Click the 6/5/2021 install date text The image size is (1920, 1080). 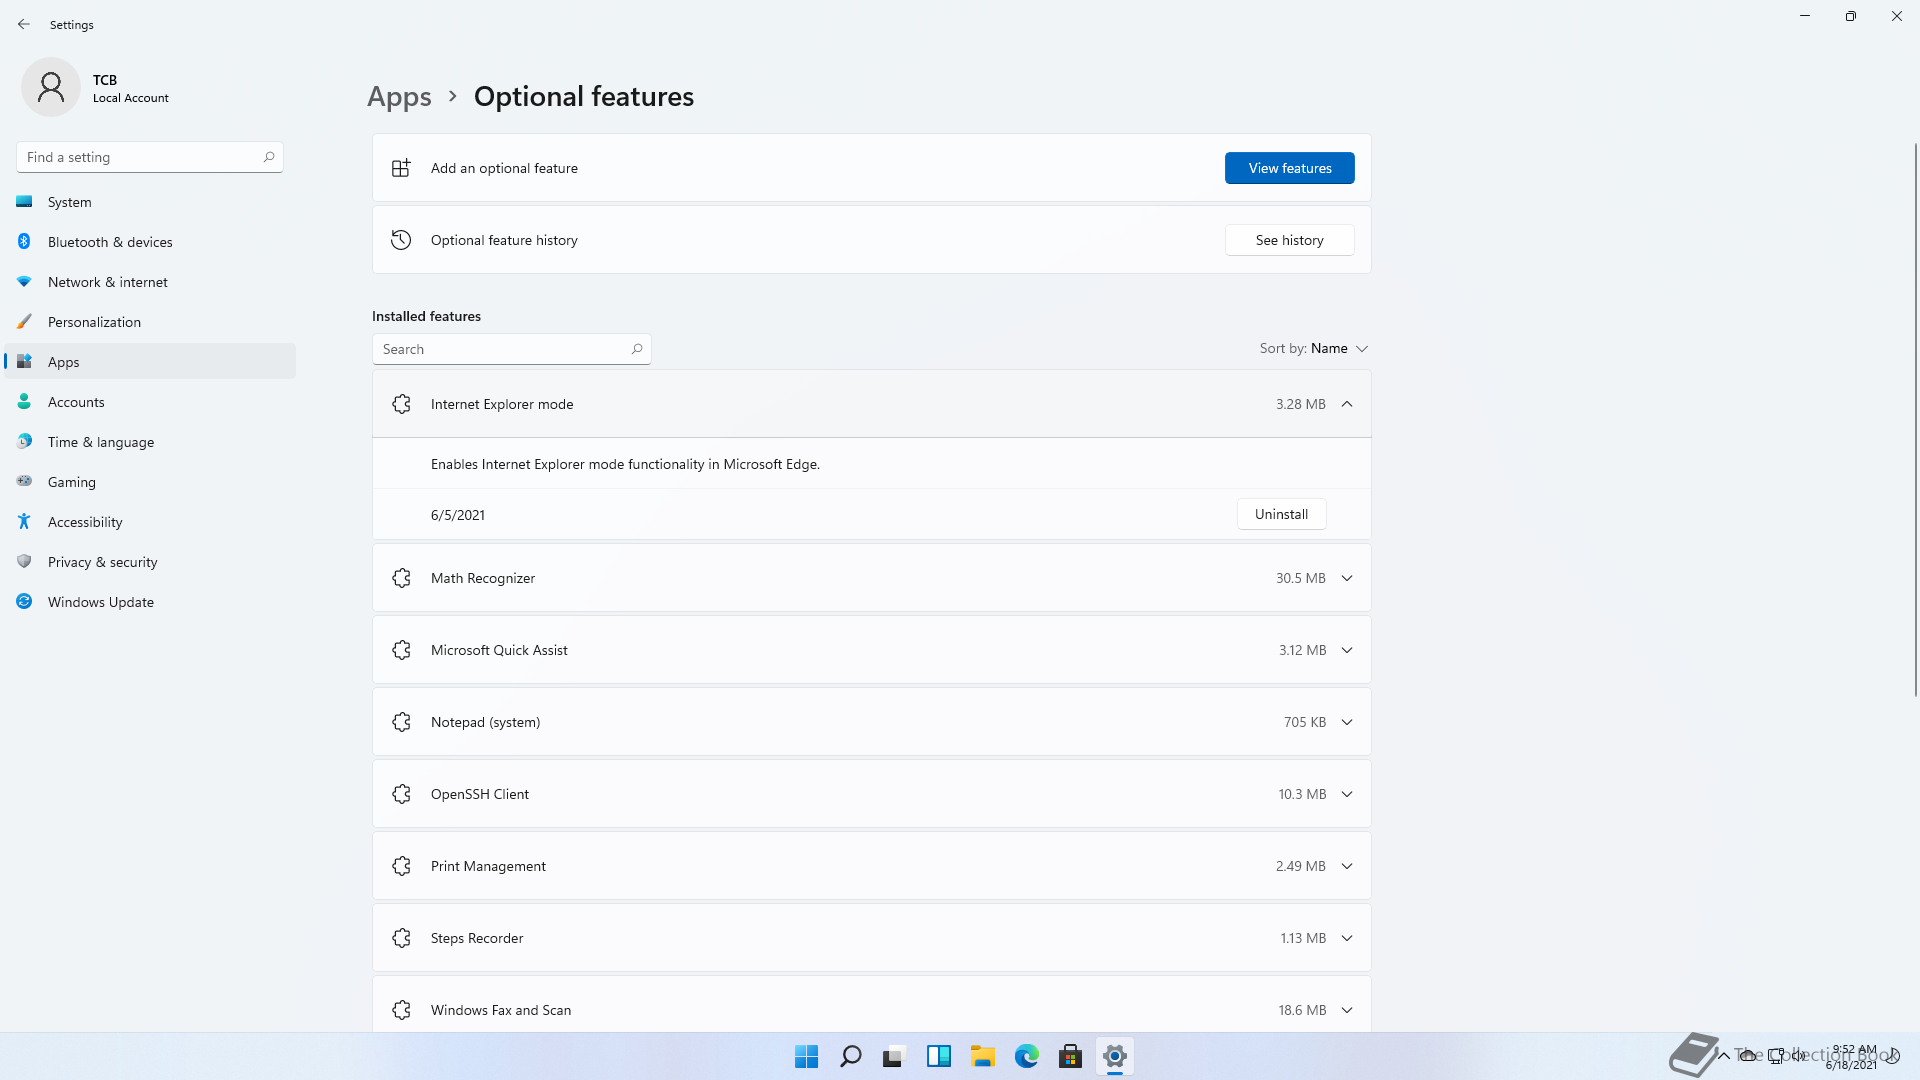click(x=458, y=515)
